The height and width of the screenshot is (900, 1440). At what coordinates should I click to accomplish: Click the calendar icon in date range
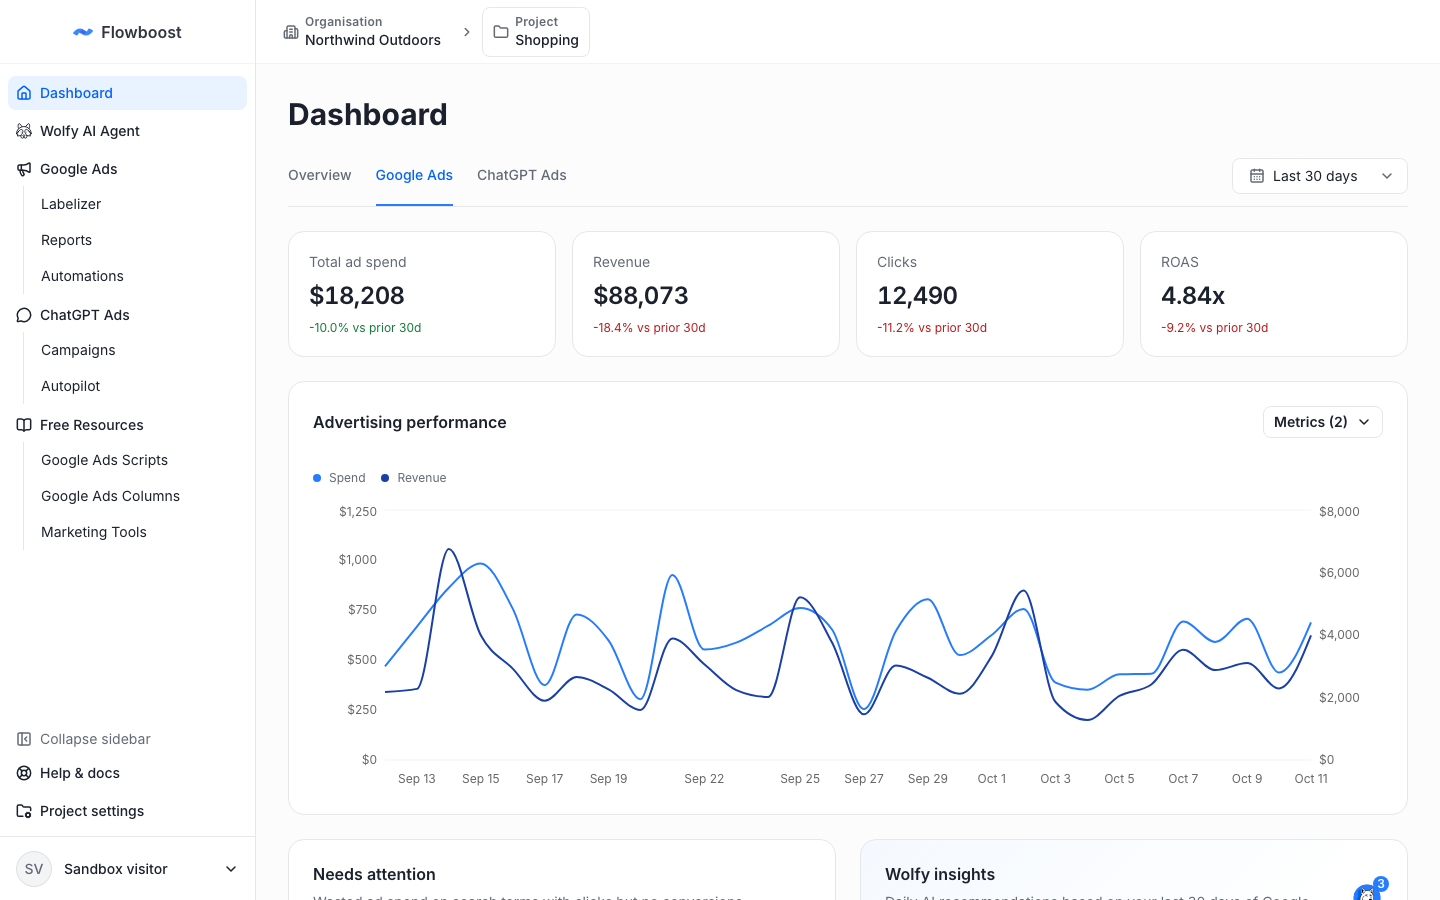click(x=1257, y=176)
